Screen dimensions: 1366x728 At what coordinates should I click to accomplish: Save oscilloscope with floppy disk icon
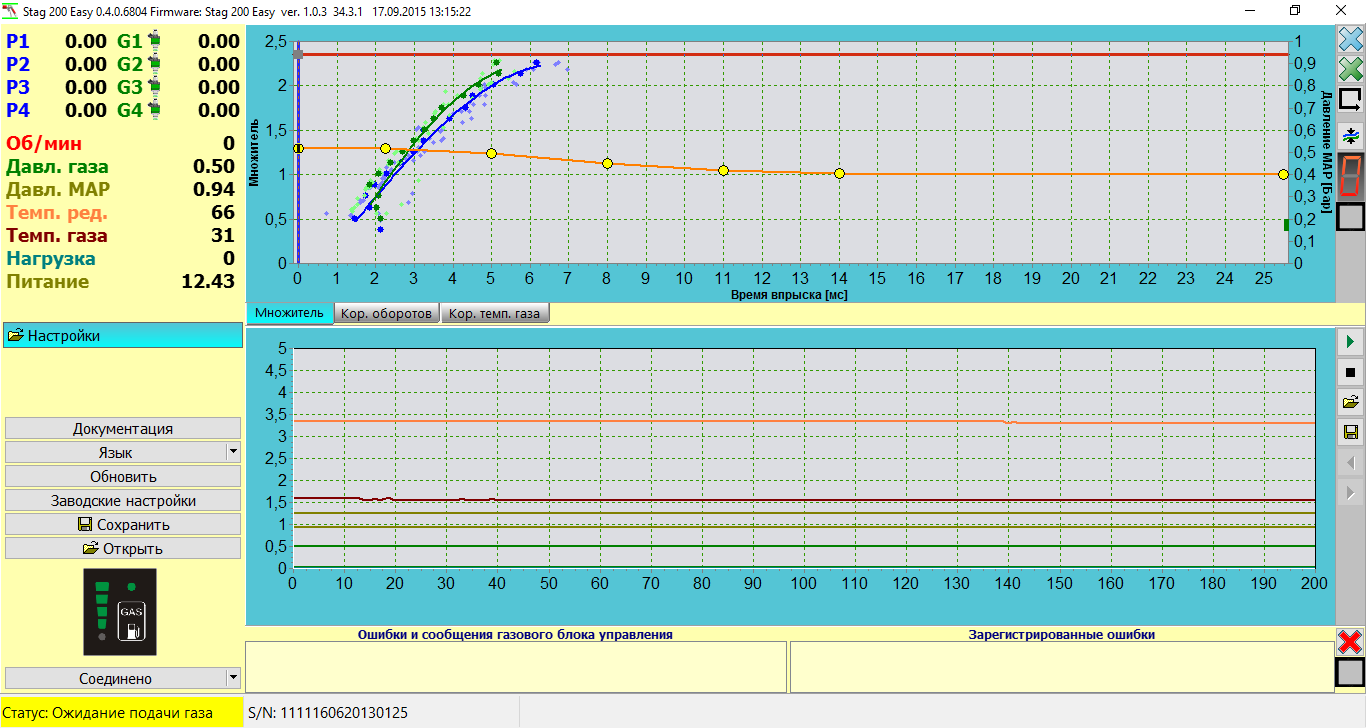[x=1350, y=432]
